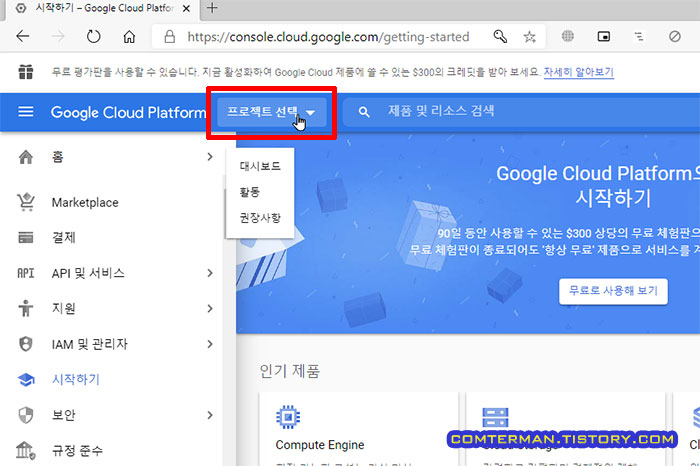Viewport: 700px width, 466px height.
Task: Expand the API 및 서비스 submenu chevron
Action: 210,273
